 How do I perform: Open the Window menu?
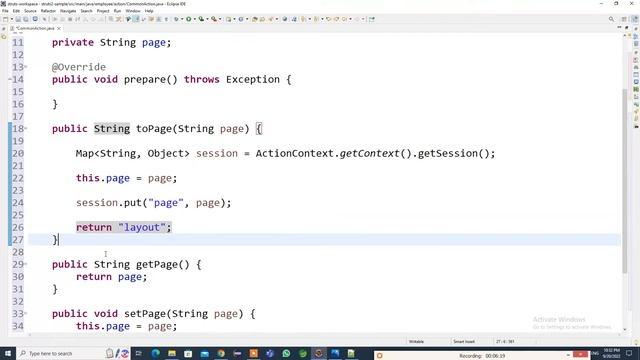133,11
